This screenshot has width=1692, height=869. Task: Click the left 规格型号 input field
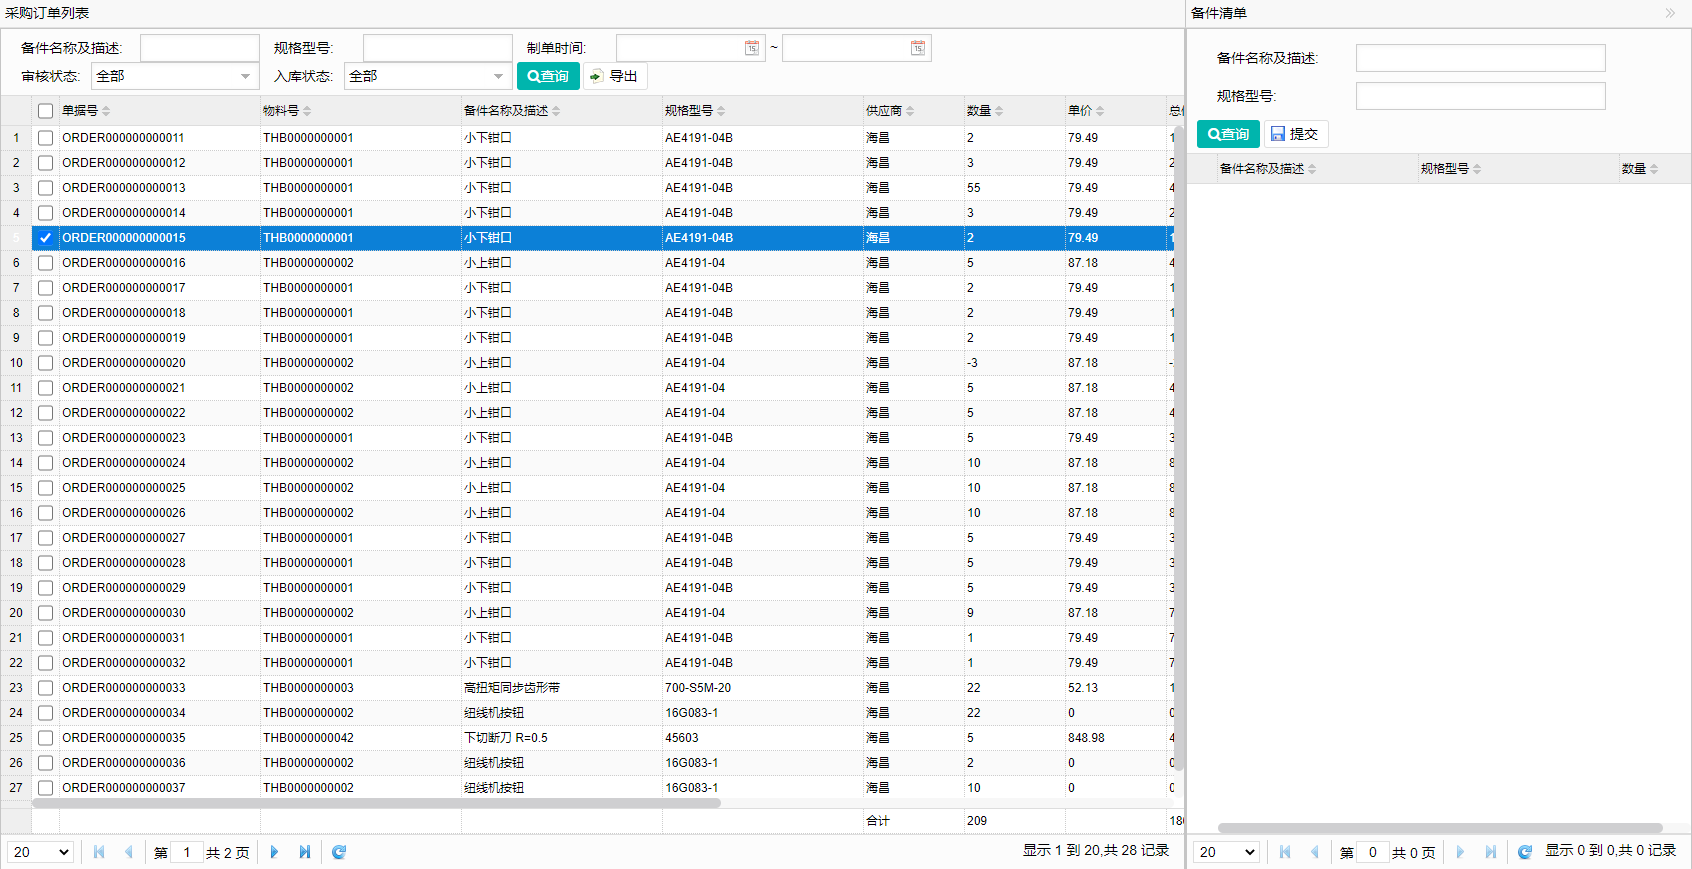tap(438, 48)
